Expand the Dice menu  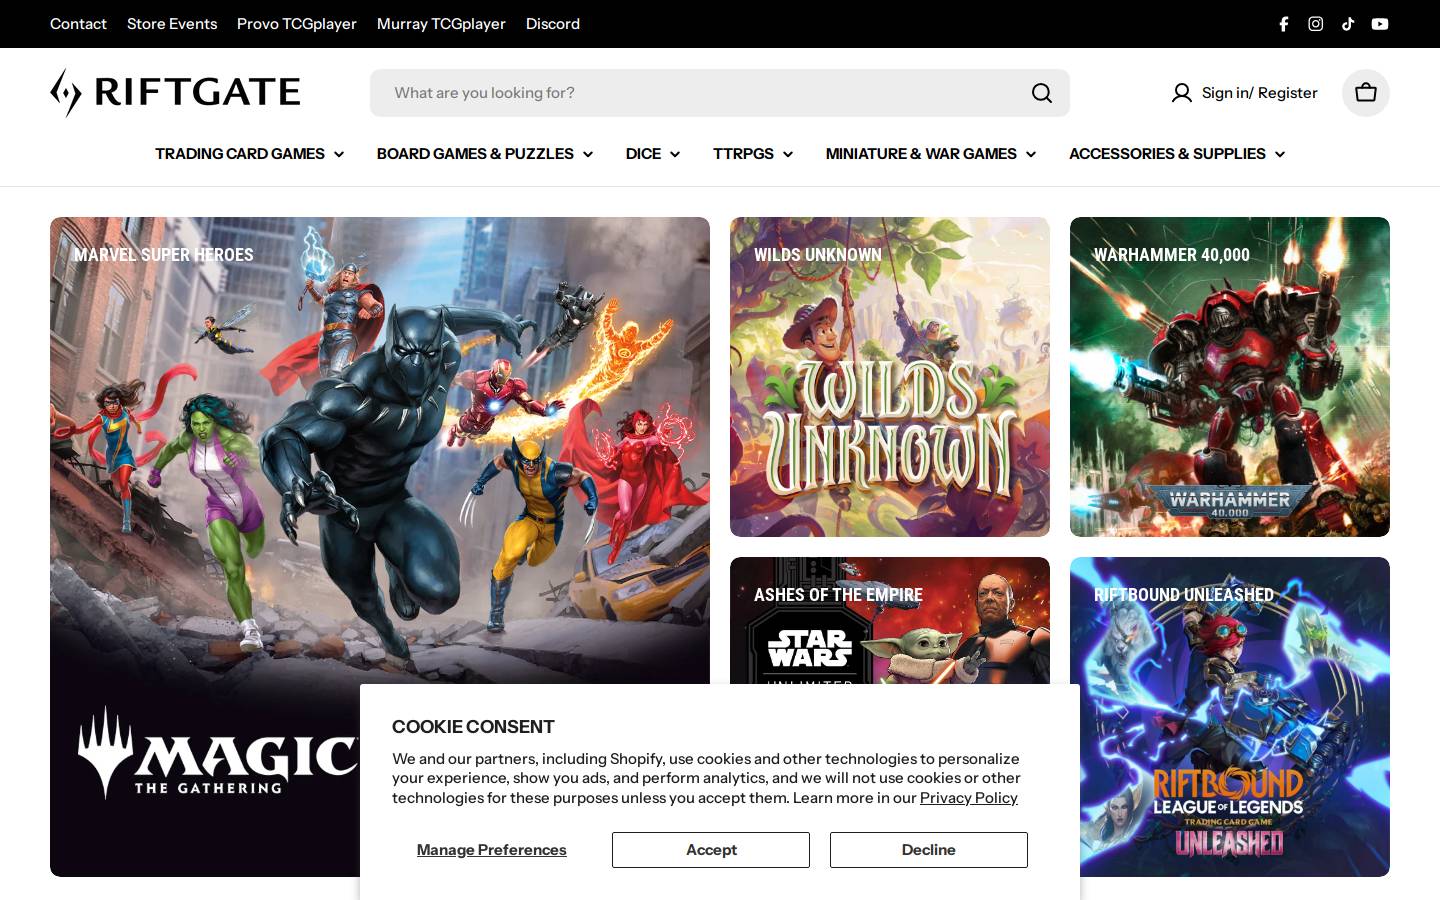(653, 154)
